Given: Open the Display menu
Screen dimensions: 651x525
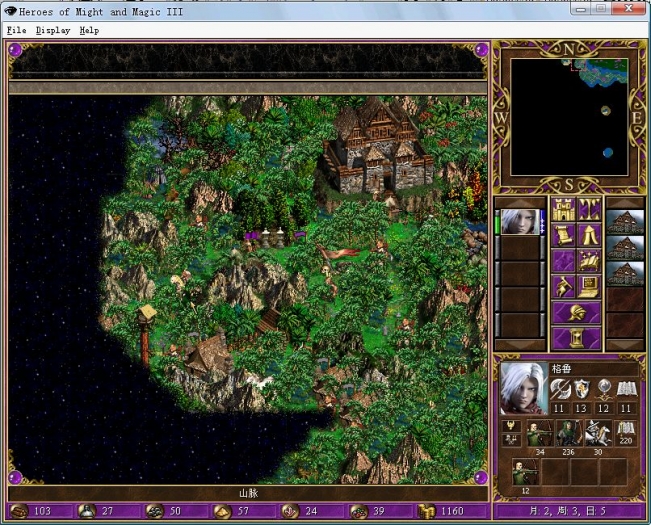Looking at the screenshot, I should 53,30.
